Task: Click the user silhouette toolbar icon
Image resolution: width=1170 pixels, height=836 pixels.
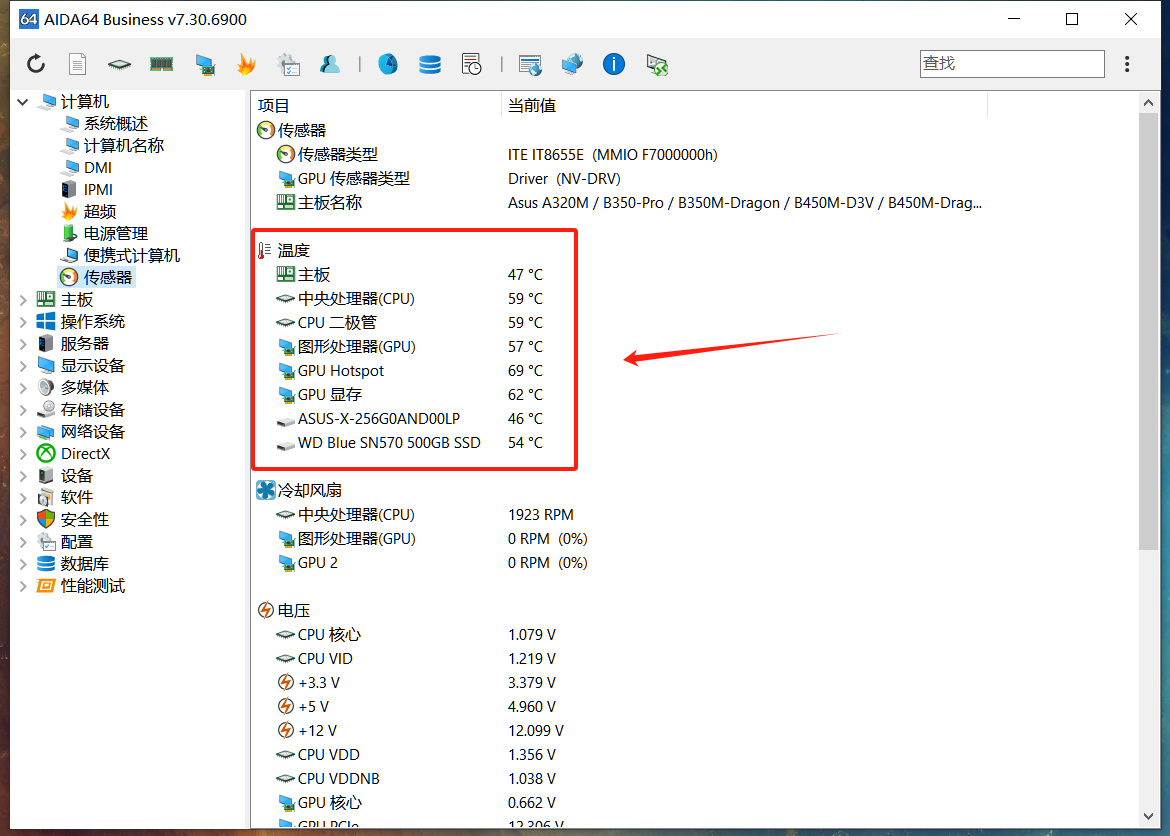Action: pos(330,64)
